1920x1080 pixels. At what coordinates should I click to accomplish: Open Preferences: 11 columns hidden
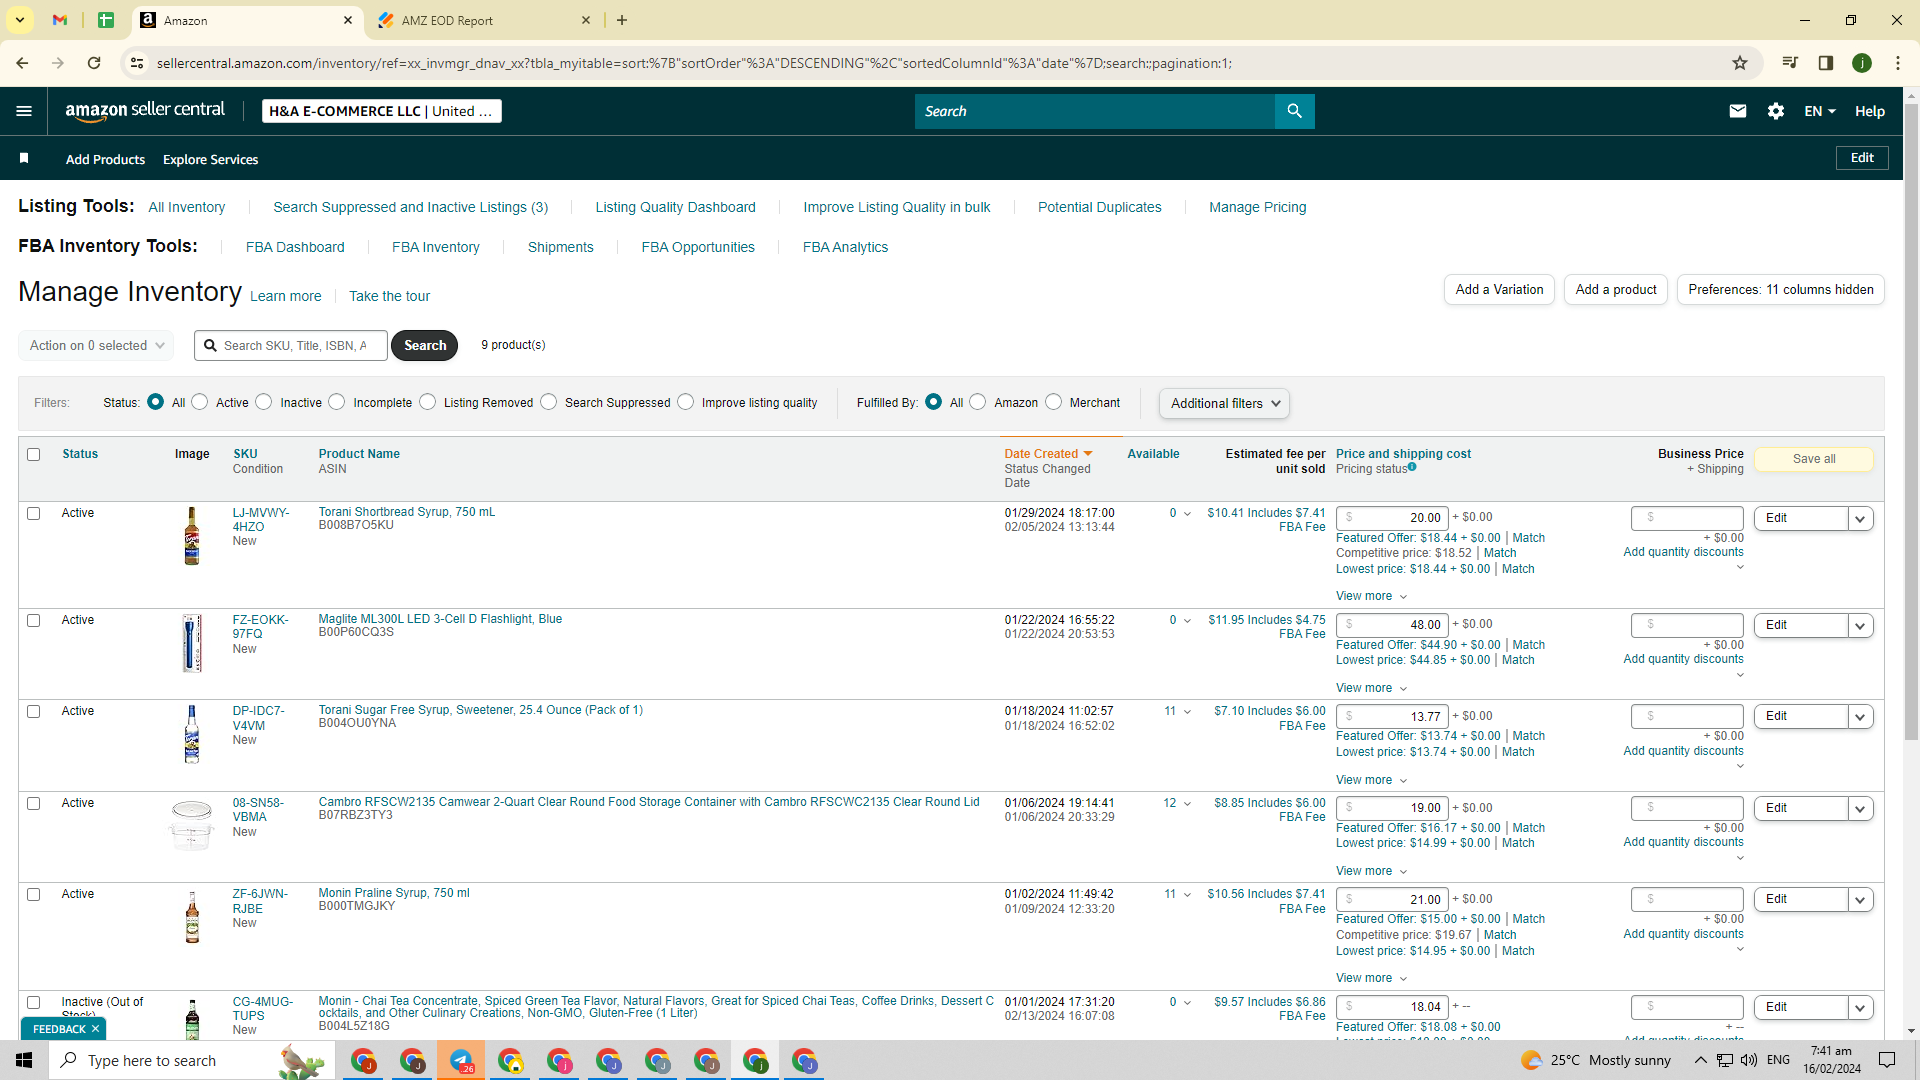[x=1781, y=289]
